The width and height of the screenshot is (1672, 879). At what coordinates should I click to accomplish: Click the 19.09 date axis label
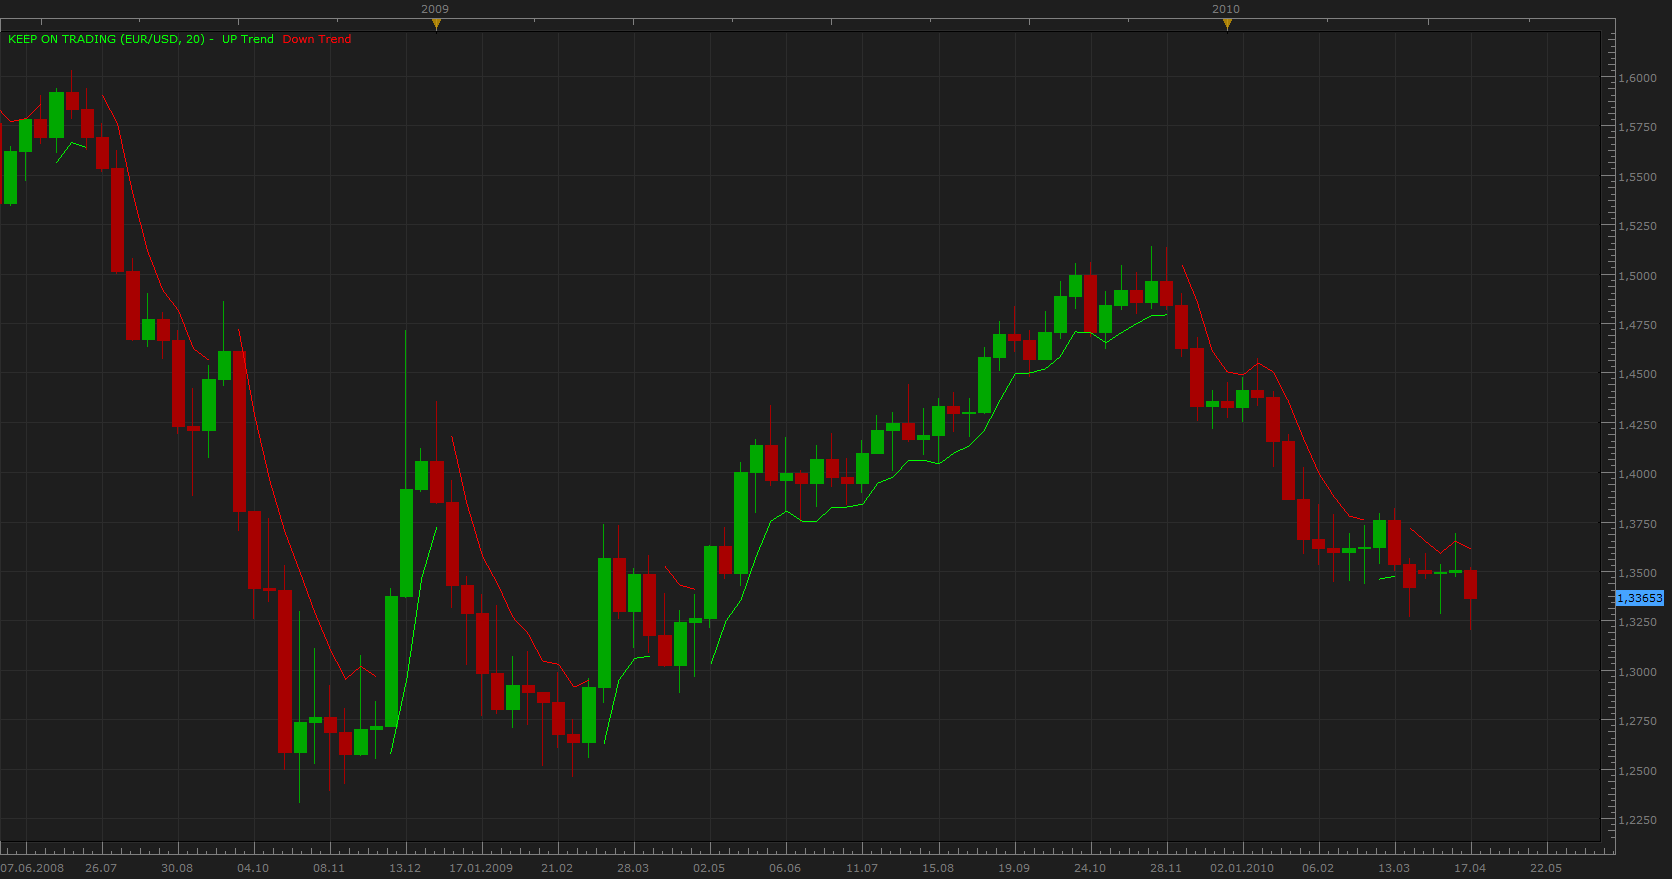point(1014,868)
